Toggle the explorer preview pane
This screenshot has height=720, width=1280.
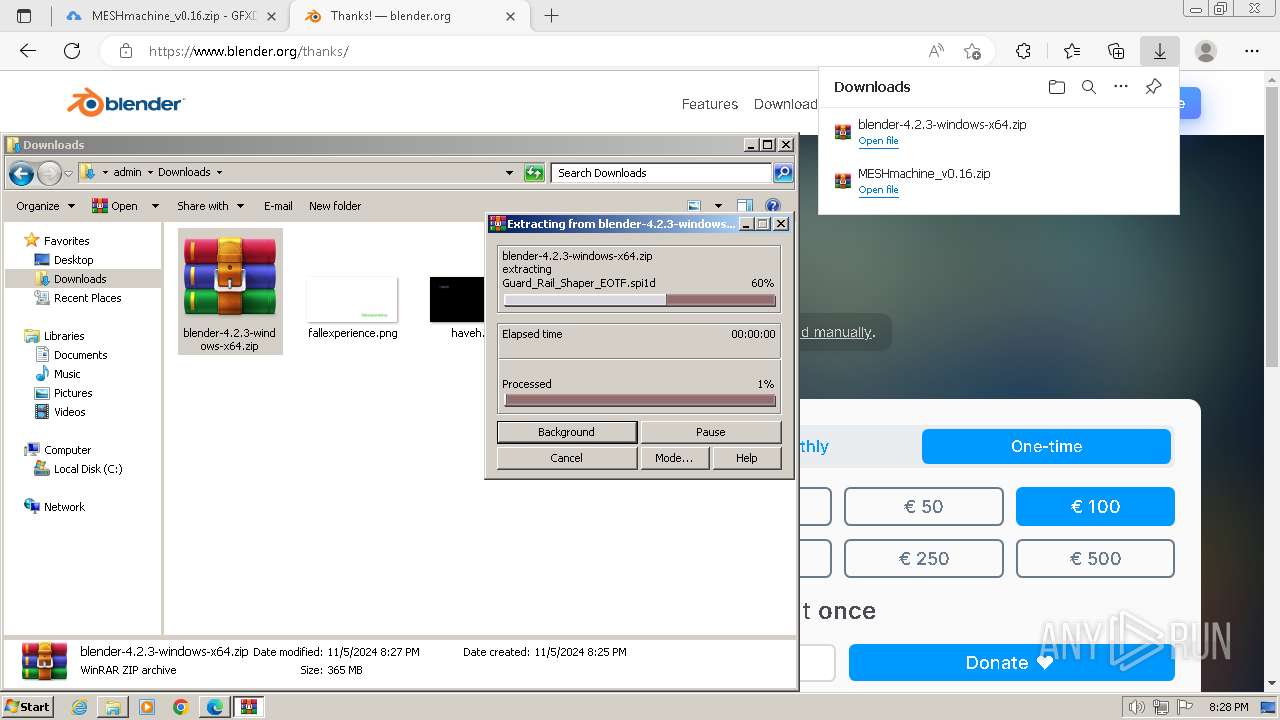pyautogui.click(x=745, y=206)
